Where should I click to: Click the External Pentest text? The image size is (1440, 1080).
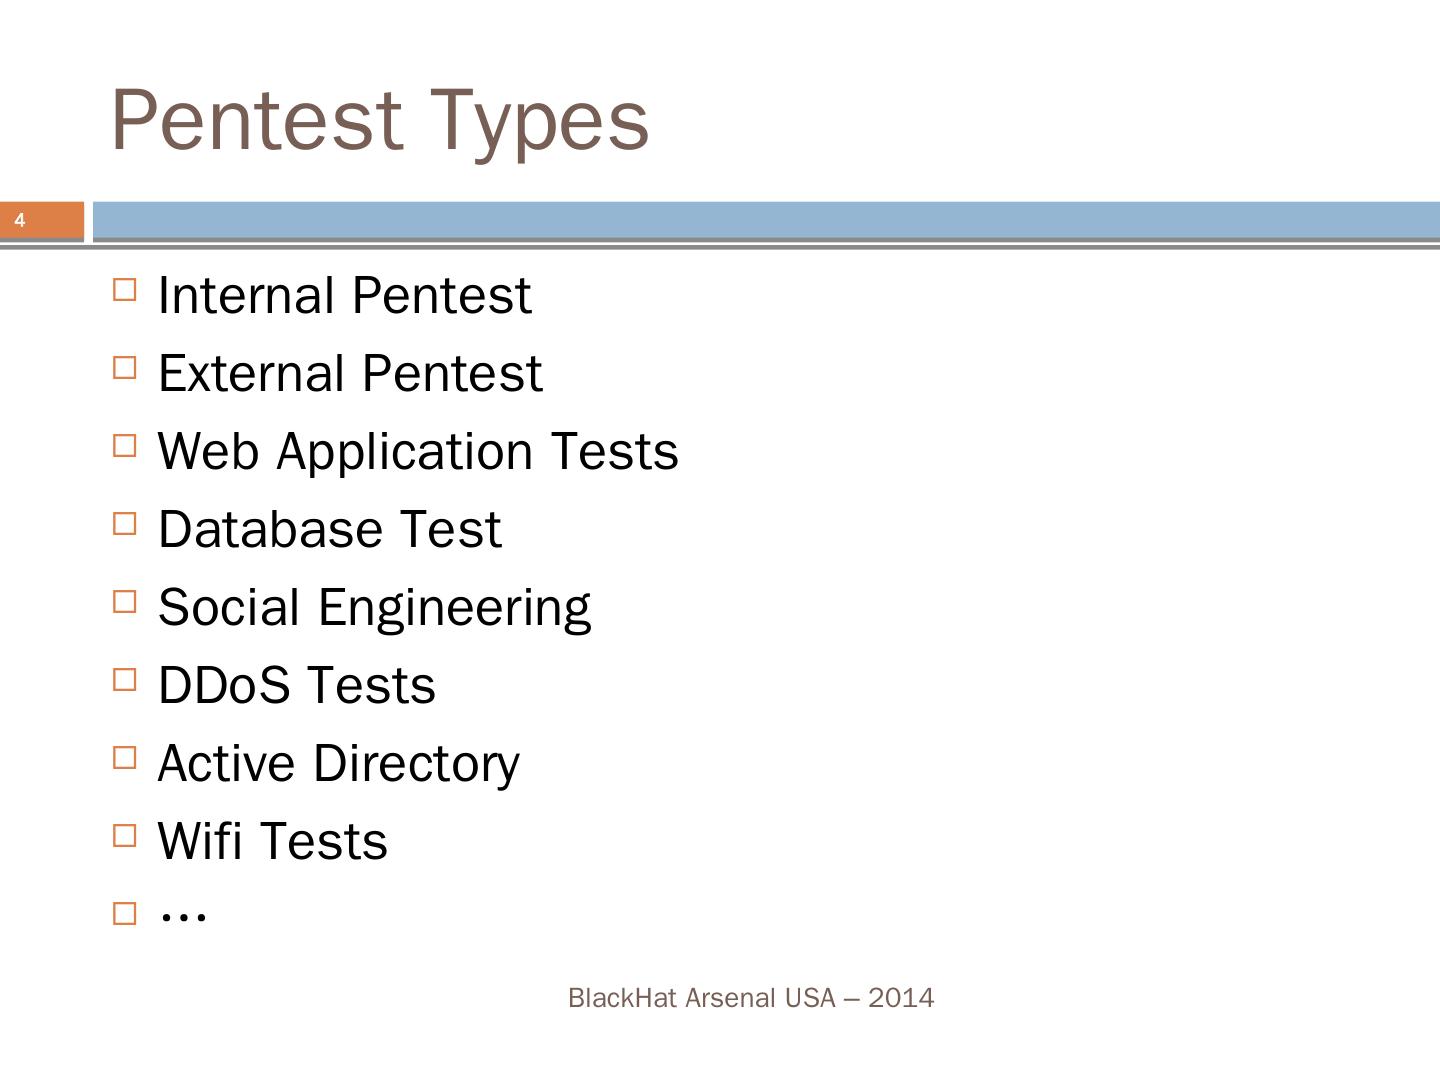click(x=350, y=374)
